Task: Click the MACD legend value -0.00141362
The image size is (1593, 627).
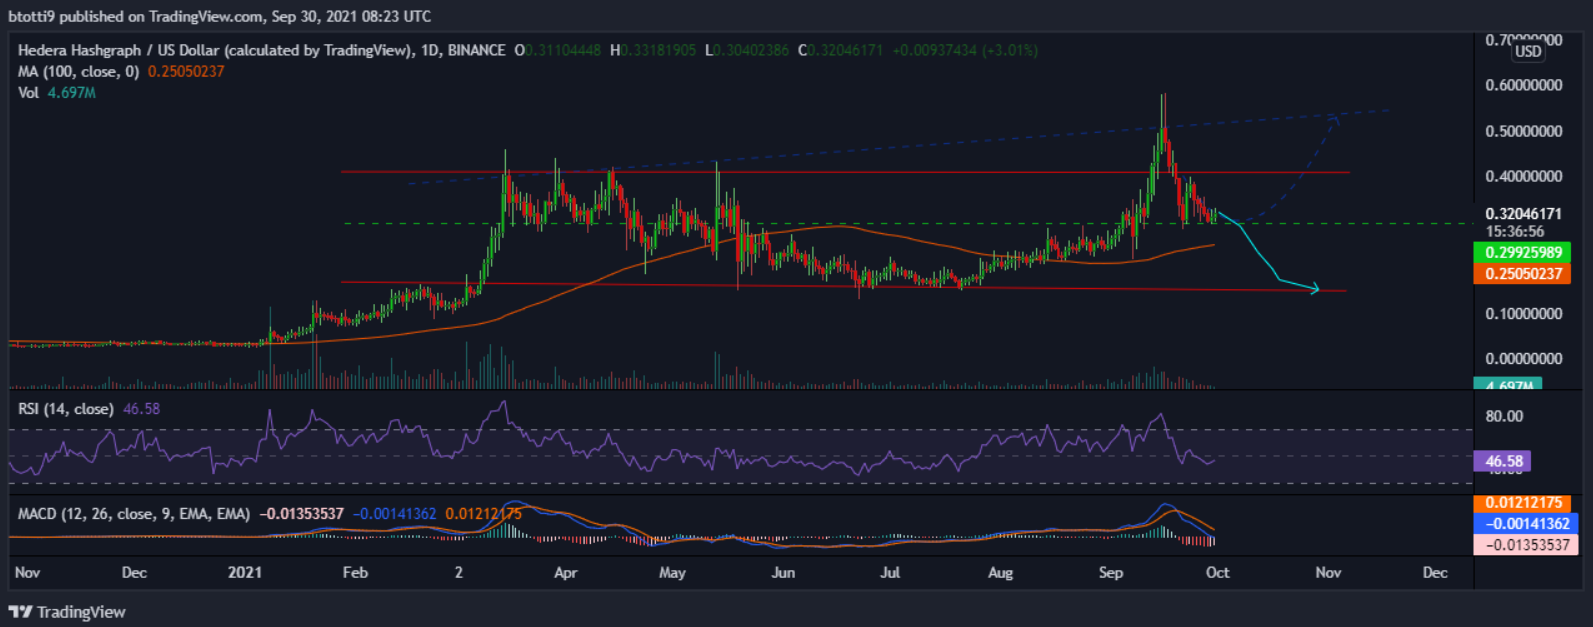Action: [394, 514]
